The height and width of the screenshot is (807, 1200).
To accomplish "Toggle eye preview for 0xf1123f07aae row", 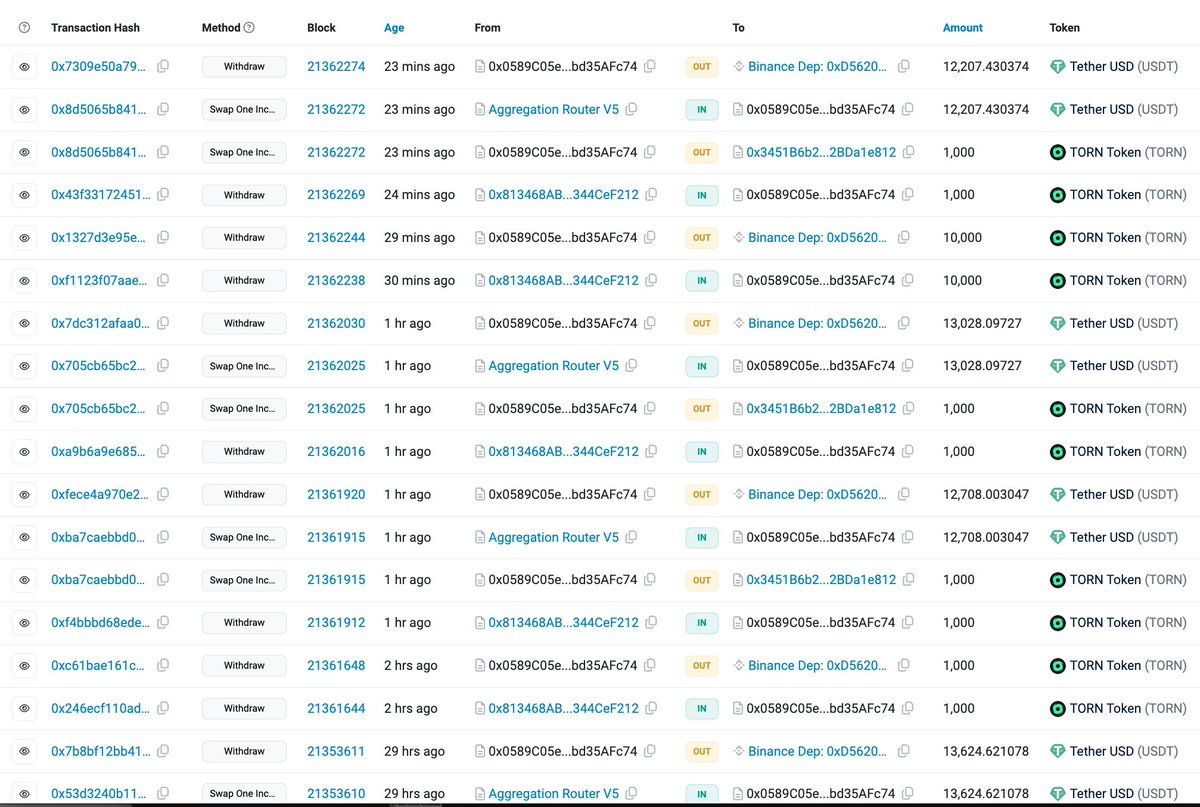I will [25, 281].
